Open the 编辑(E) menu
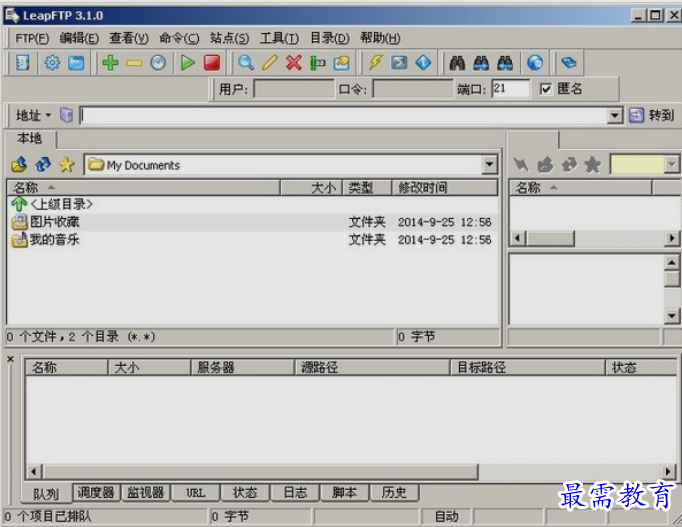This screenshot has width=682, height=527. click(x=79, y=38)
